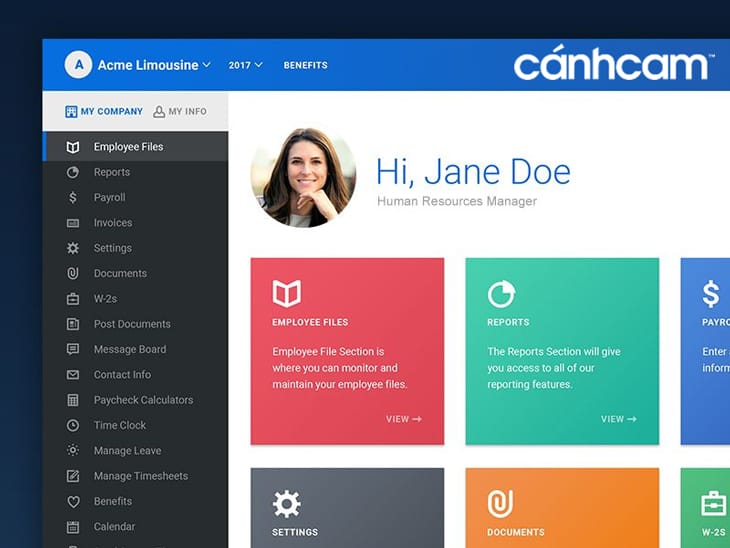Switch to the My Company tab
The width and height of the screenshot is (730, 548).
point(104,112)
